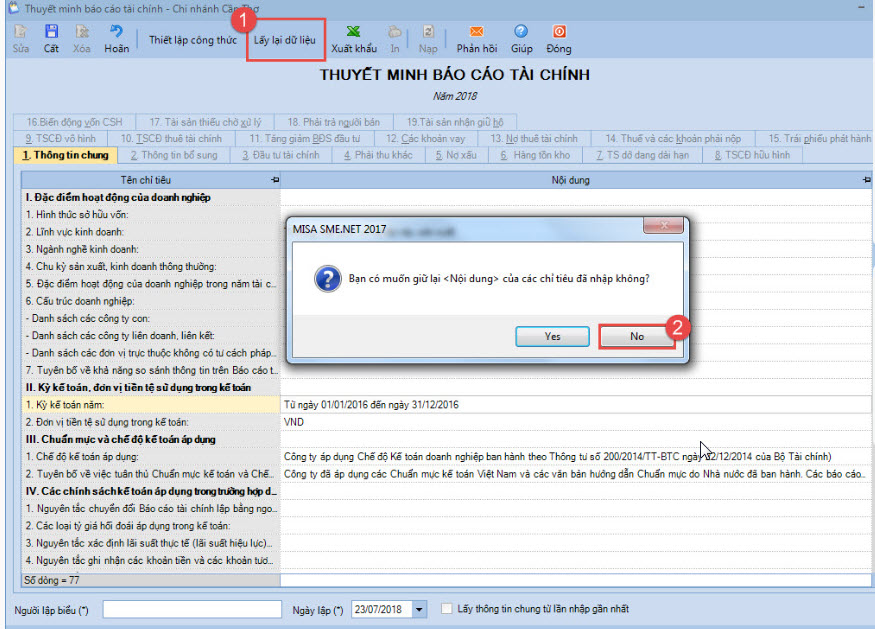Click the Người lập biểu input field
The width and height of the screenshot is (875, 629).
click(192, 609)
